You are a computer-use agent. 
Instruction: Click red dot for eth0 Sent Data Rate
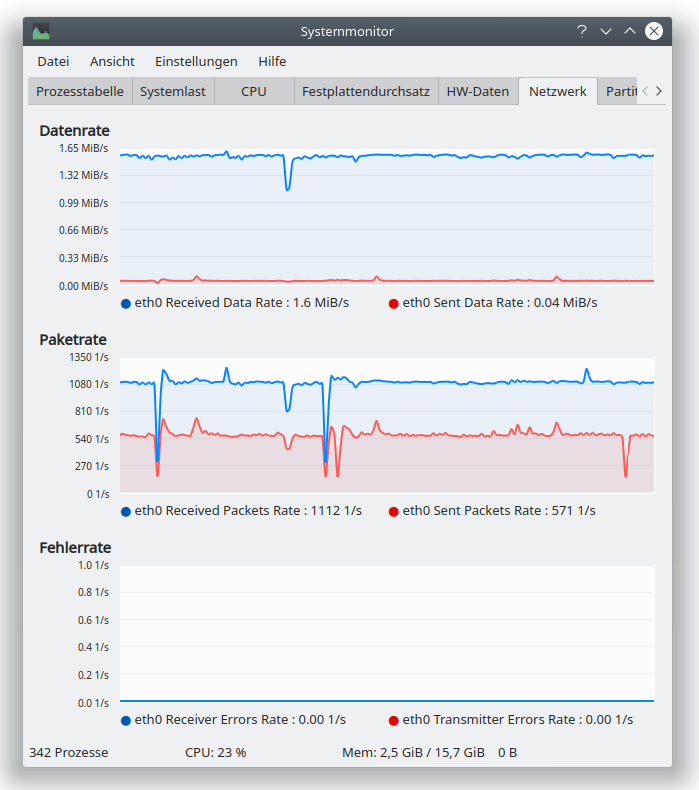point(394,303)
